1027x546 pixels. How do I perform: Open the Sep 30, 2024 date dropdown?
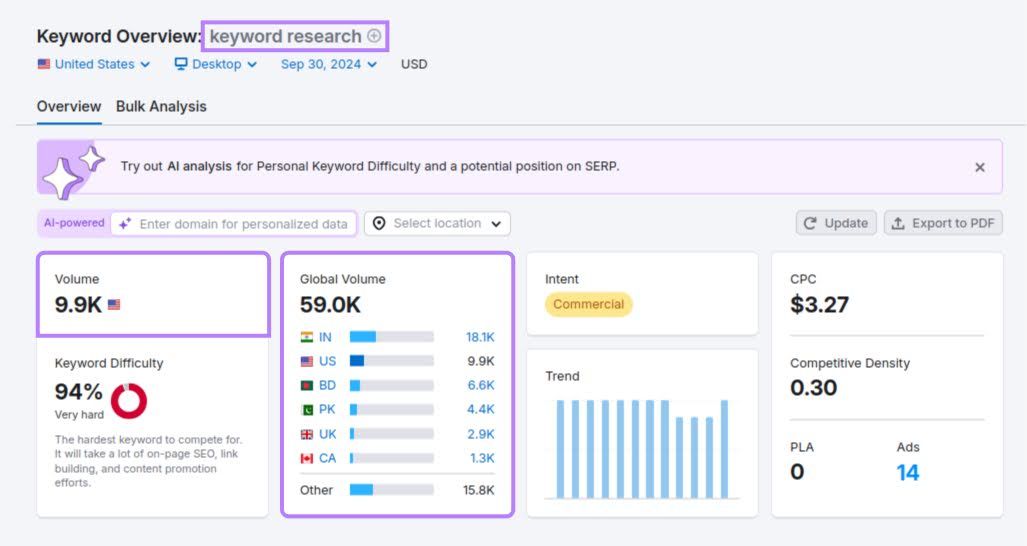(x=329, y=64)
